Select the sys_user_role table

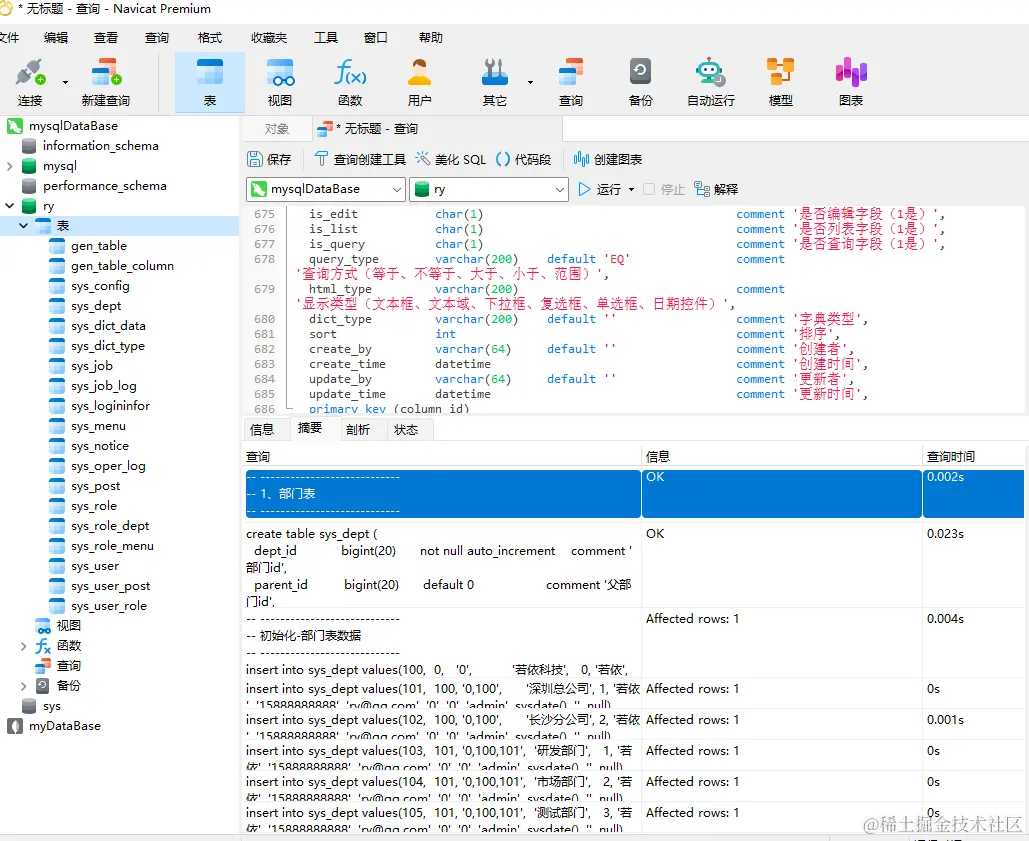click(108, 606)
